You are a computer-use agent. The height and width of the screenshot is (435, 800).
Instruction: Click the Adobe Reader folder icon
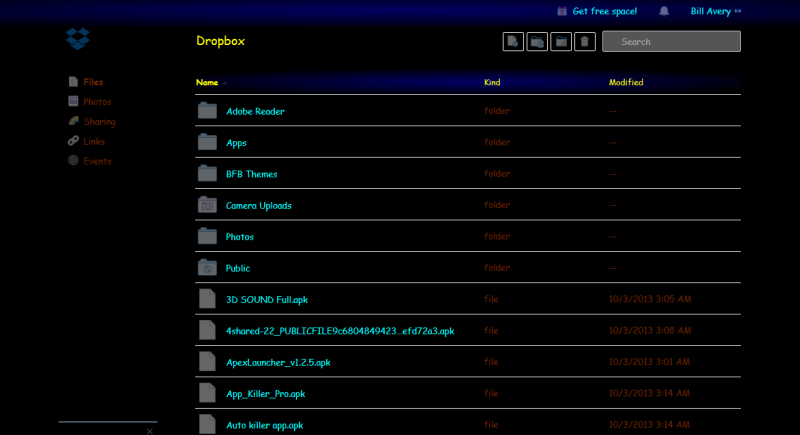(207, 110)
